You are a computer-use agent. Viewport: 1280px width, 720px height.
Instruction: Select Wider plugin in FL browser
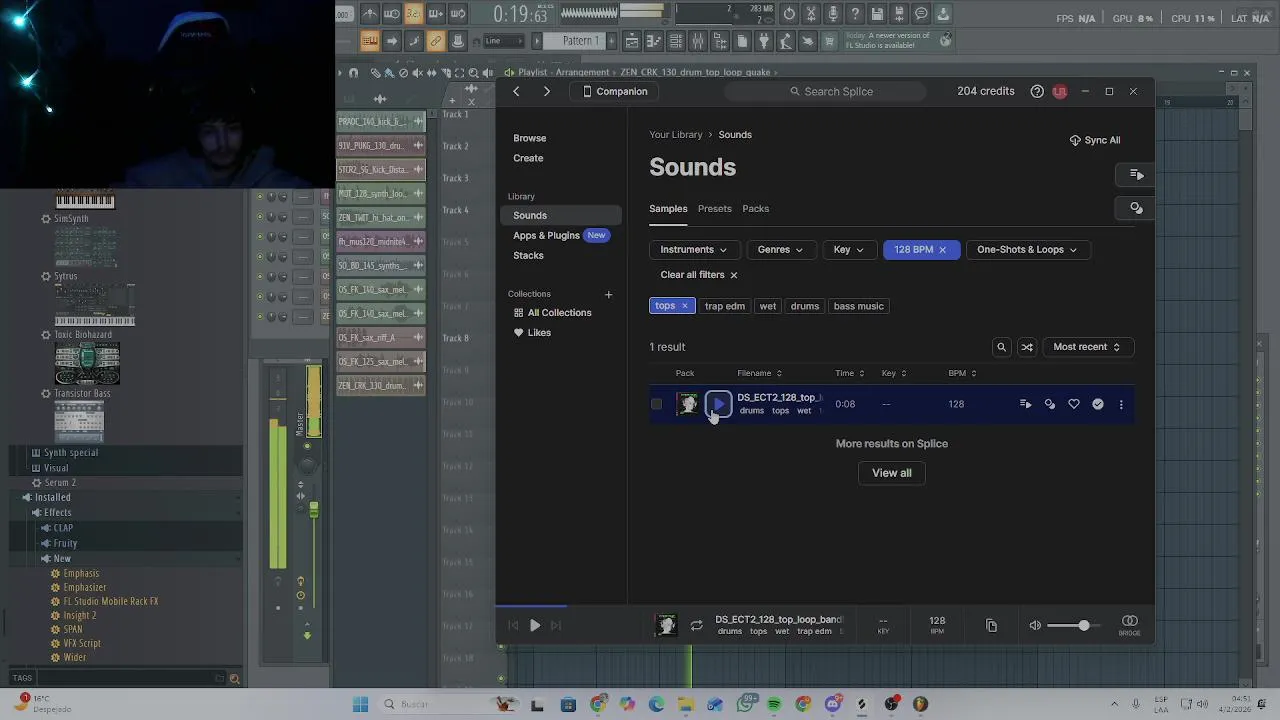click(75, 657)
